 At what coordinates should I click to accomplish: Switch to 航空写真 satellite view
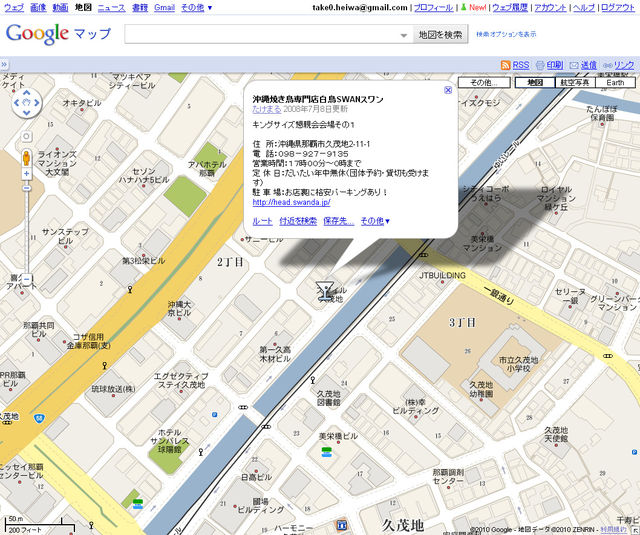click(575, 82)
